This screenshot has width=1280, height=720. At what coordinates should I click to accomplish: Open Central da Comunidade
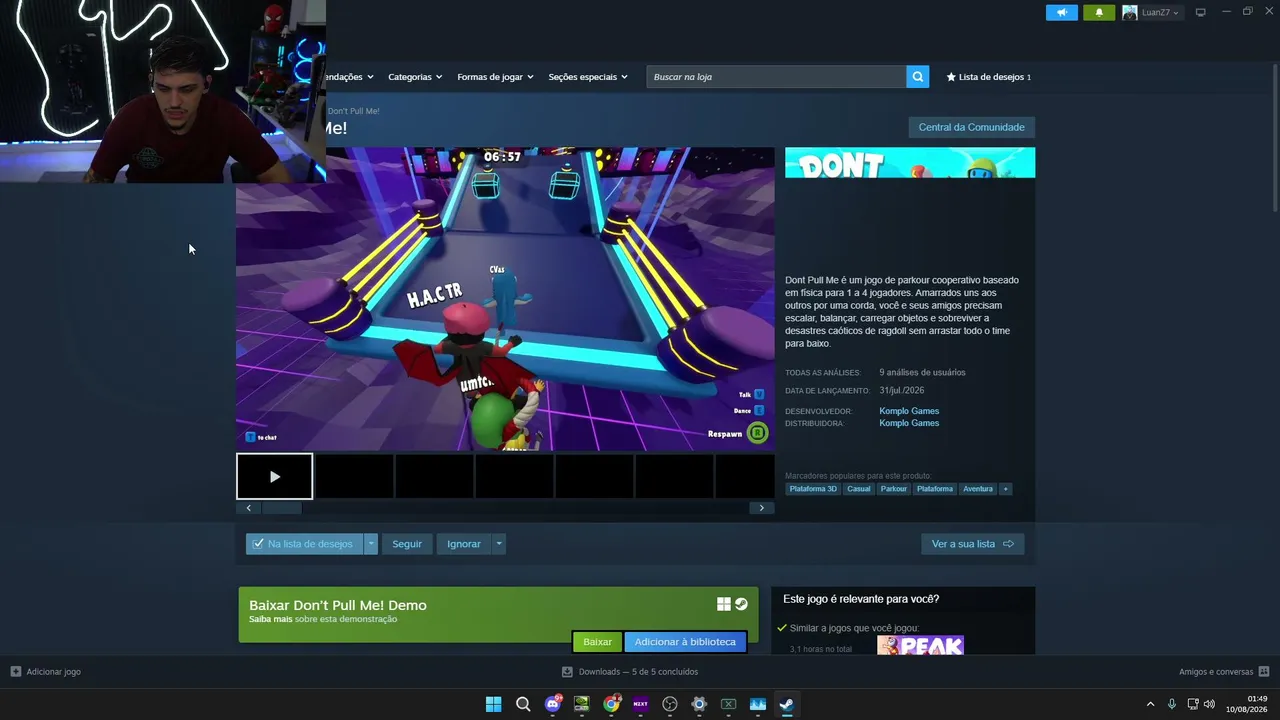(972, 127)
